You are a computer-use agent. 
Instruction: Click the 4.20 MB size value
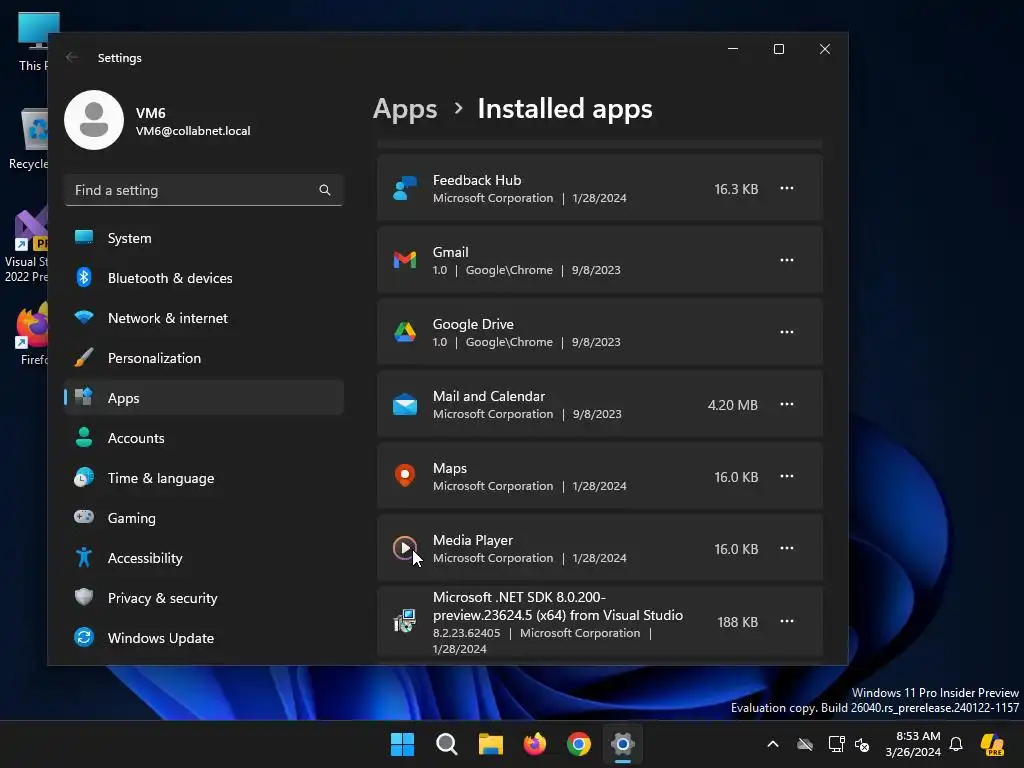733,405
